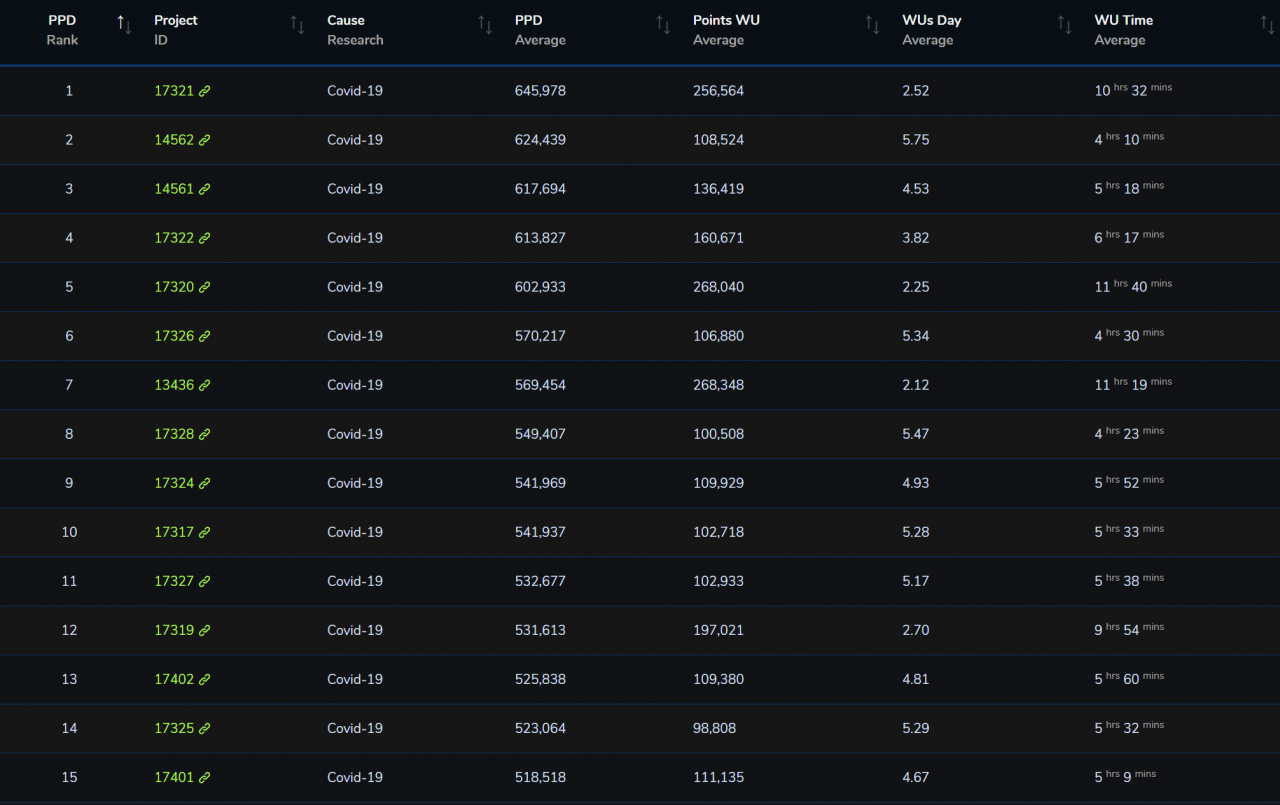Click the chain icon next to 14562
The image size is (1280, 805).
point(205,140)
